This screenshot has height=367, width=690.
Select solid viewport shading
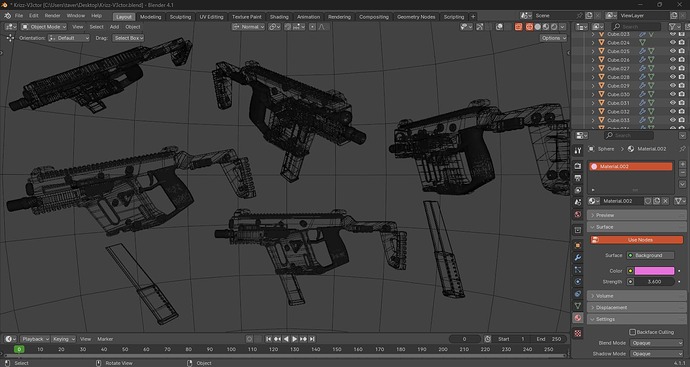point(538,27)
